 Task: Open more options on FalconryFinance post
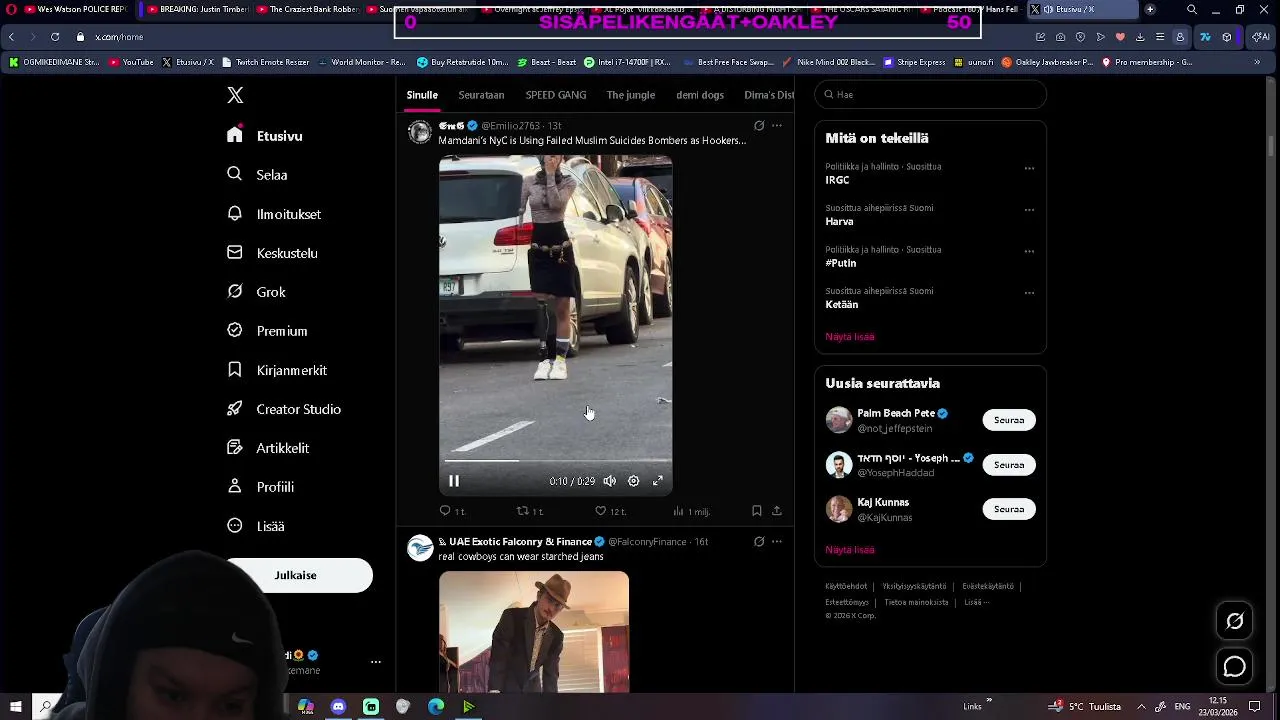pyautogui.click(x=777, y=542)
